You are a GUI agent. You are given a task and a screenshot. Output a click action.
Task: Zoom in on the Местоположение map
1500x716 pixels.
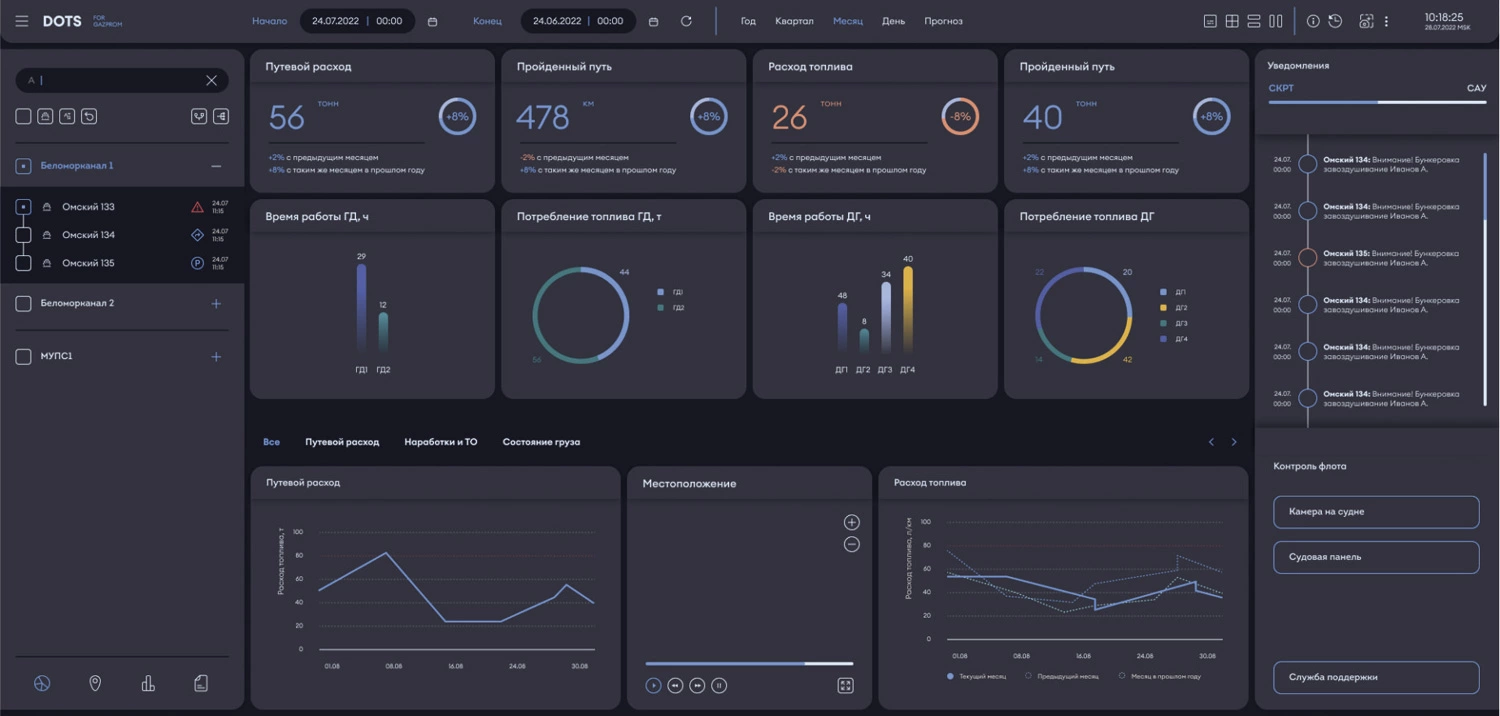(x=851, y=522)
